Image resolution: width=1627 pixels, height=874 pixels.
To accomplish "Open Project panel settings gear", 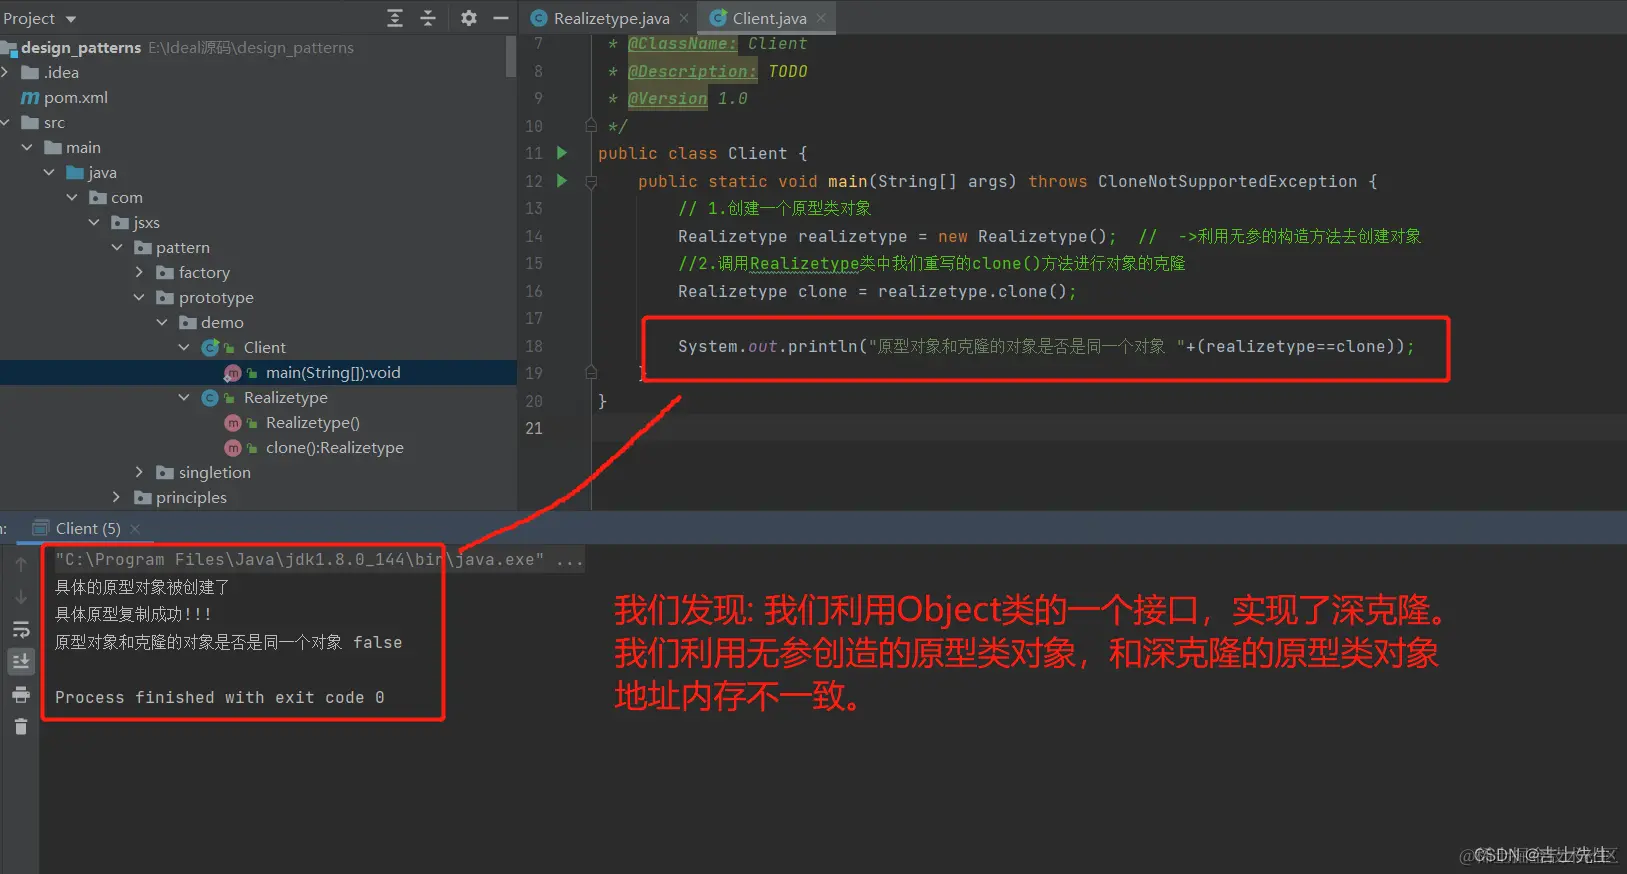I will coord(468,18).
